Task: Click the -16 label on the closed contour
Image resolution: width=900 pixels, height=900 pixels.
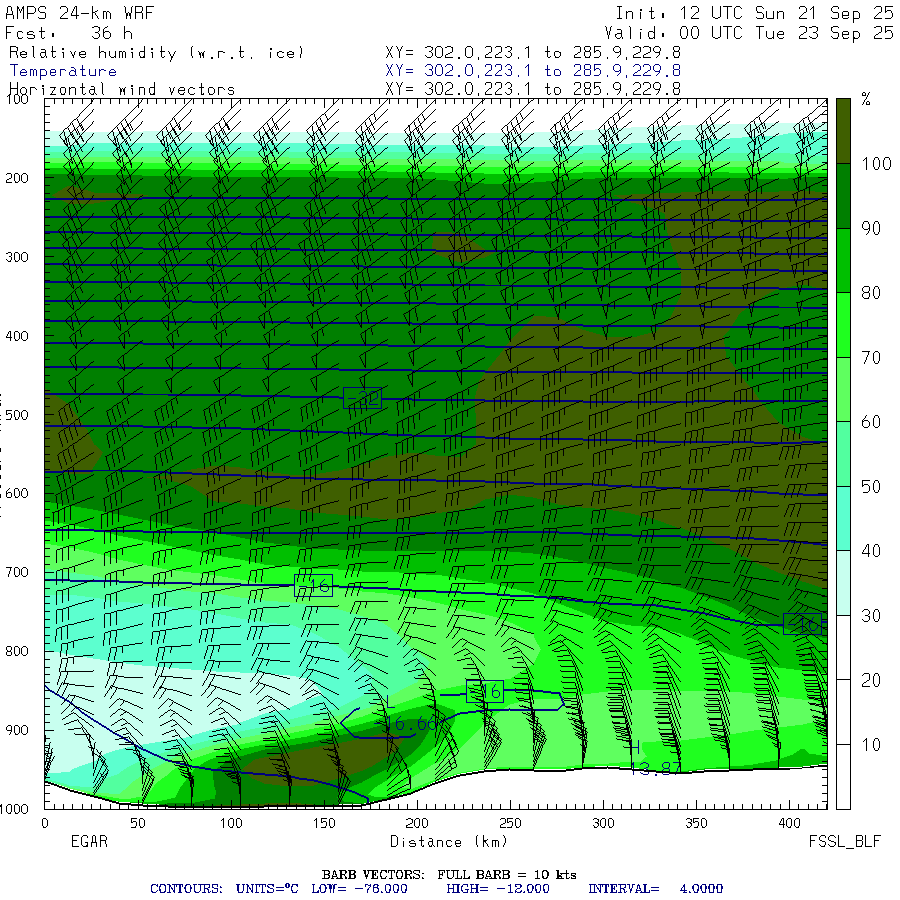Action: click(485, 691)
